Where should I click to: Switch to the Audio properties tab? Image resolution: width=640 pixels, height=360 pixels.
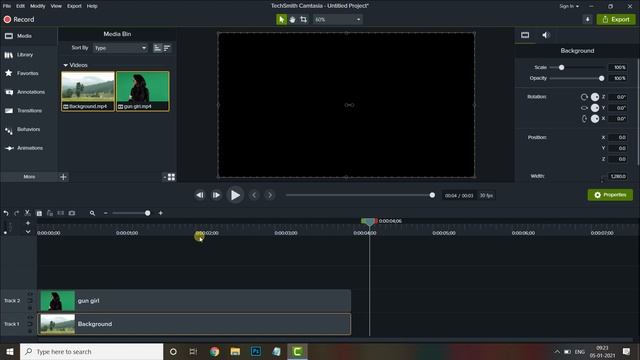tap(546, 35)
